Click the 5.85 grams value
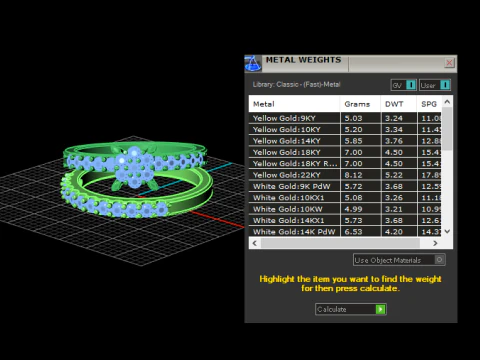The height and width of the screenshot is (360, 480). (x=353, y=141)
